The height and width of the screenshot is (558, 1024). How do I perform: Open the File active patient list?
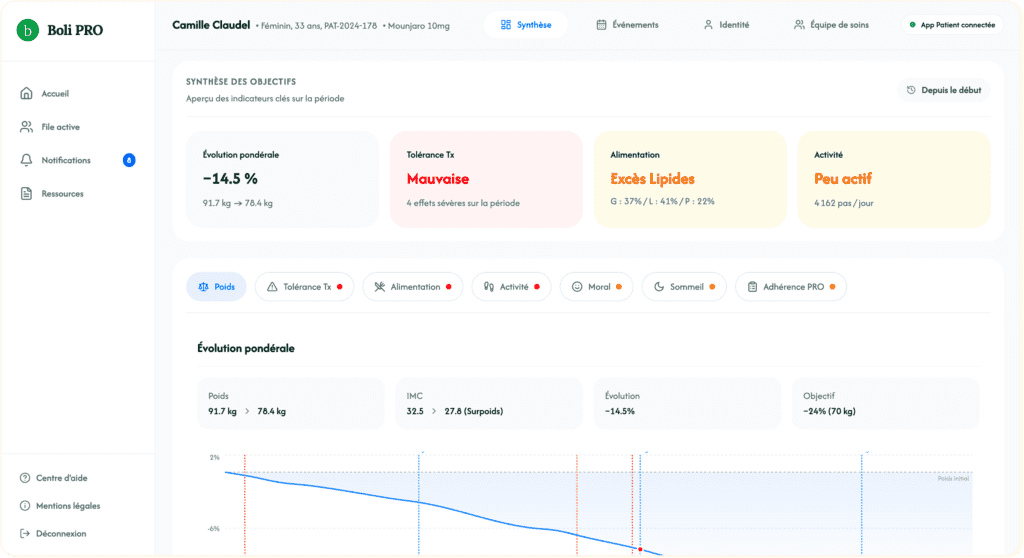tap(60, 127)
